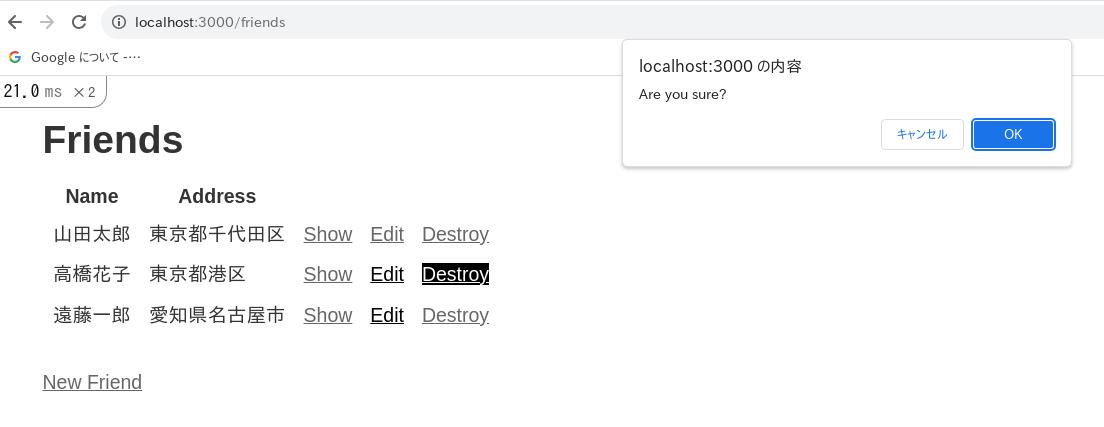Image resolution: width=1104 pixels, height=427 pixels.
Task: Open the New Friend link
Action: tap(92, 382)
